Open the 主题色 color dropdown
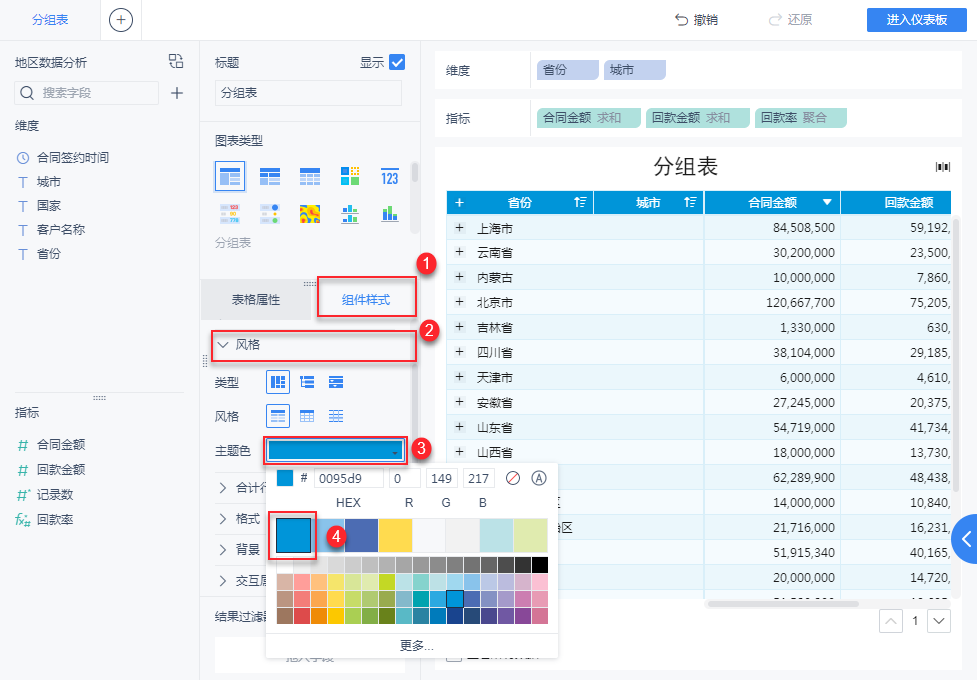 (x=335, y=451)
